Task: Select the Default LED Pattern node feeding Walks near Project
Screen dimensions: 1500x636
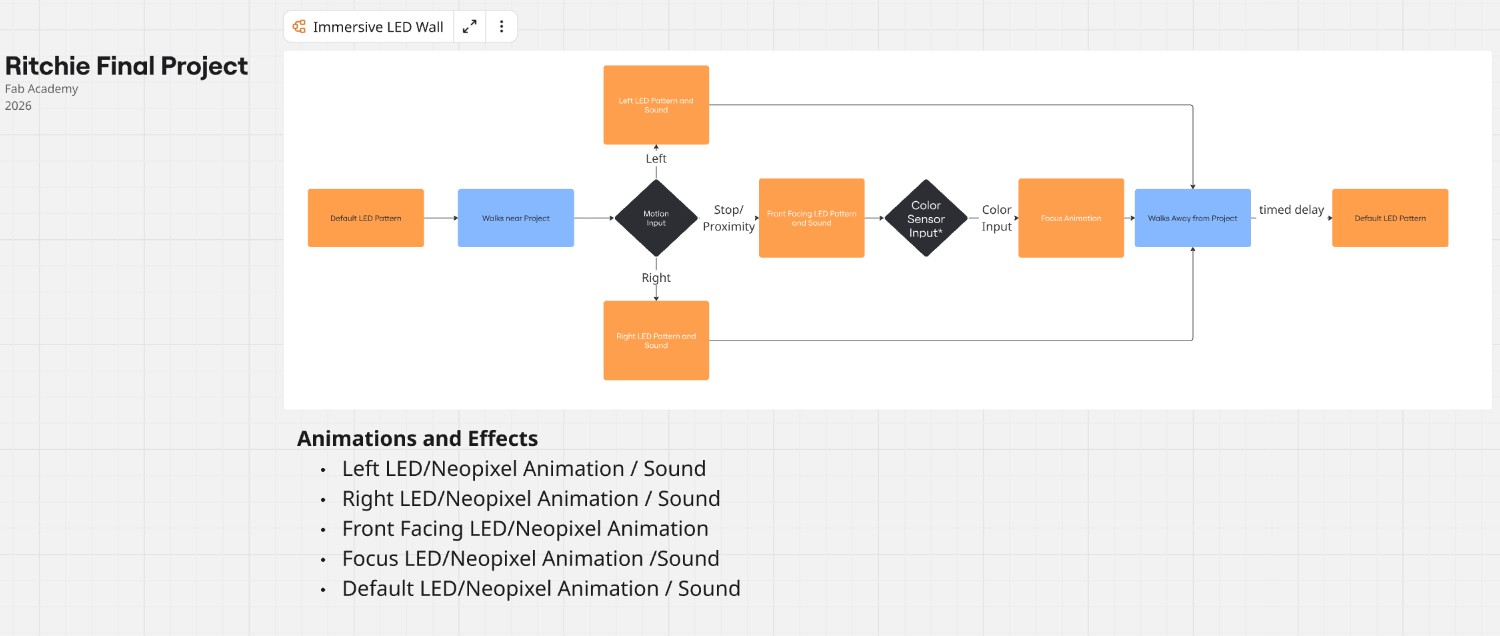Action: [x=366, y=218]
